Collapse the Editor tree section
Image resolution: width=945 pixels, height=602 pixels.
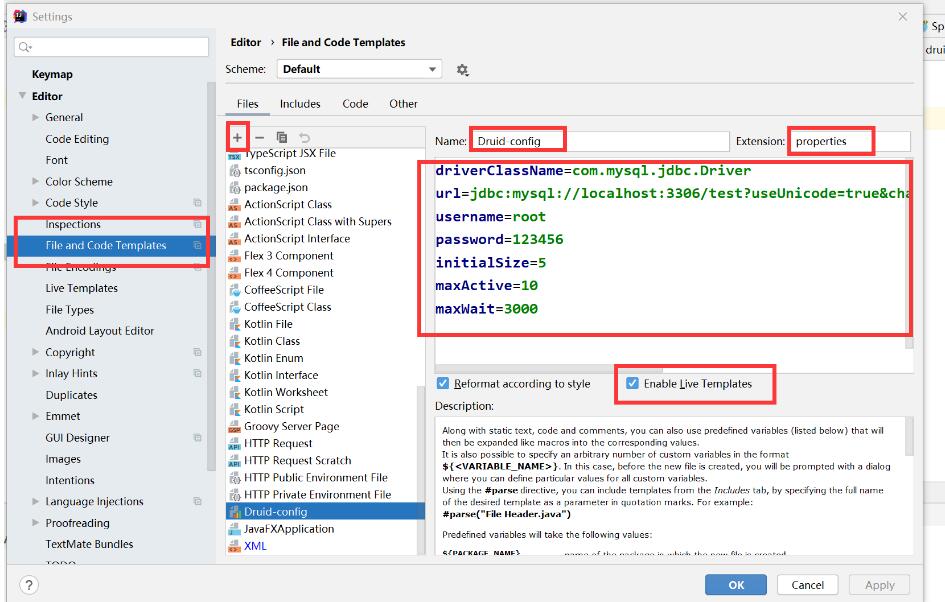coord(22,96)
